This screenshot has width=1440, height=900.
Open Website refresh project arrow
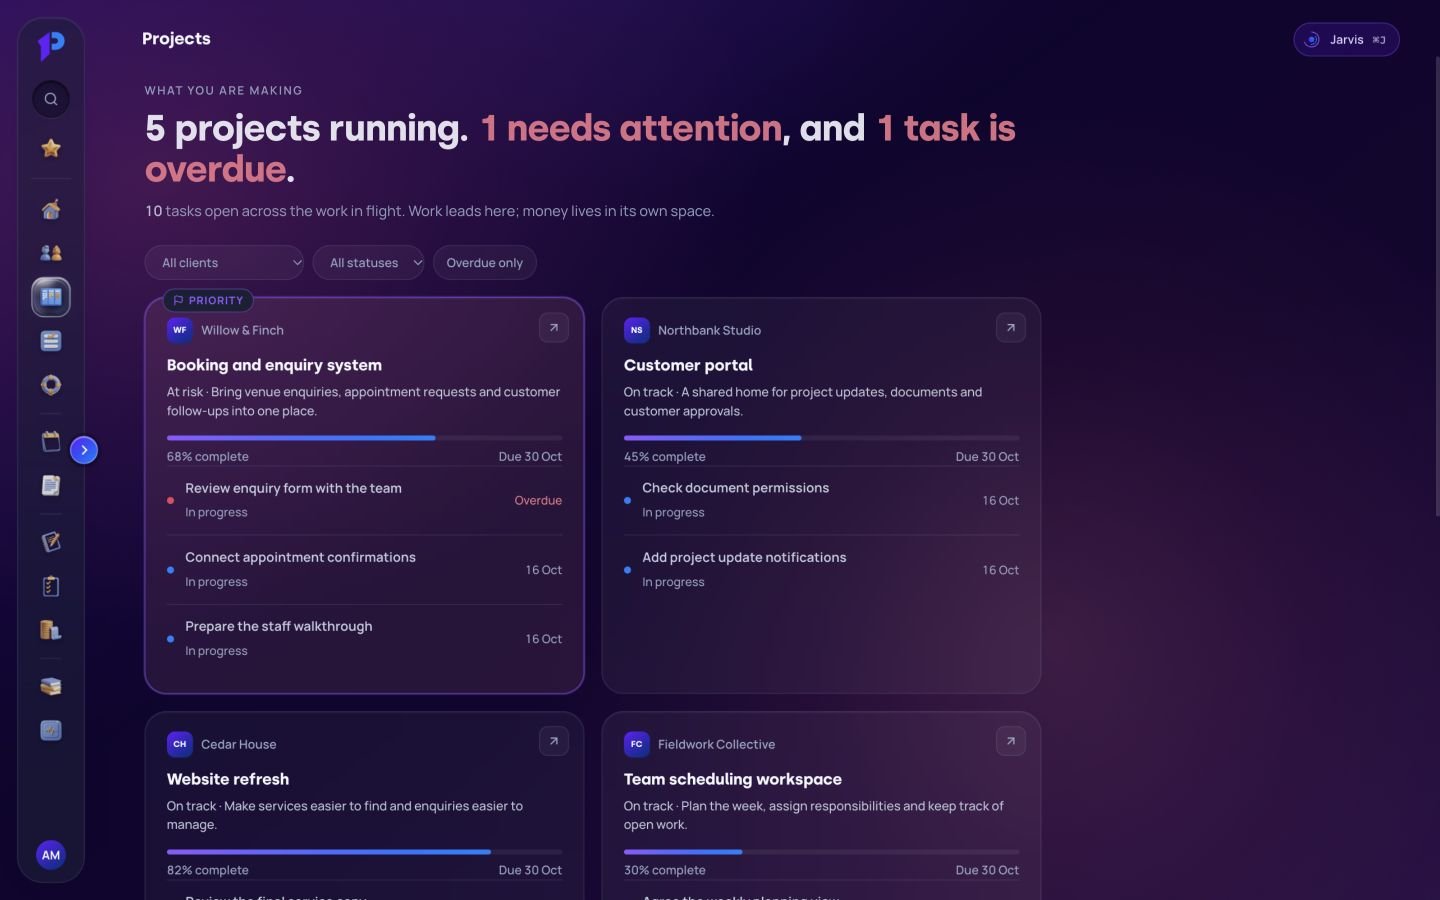(x=554, y=741)
